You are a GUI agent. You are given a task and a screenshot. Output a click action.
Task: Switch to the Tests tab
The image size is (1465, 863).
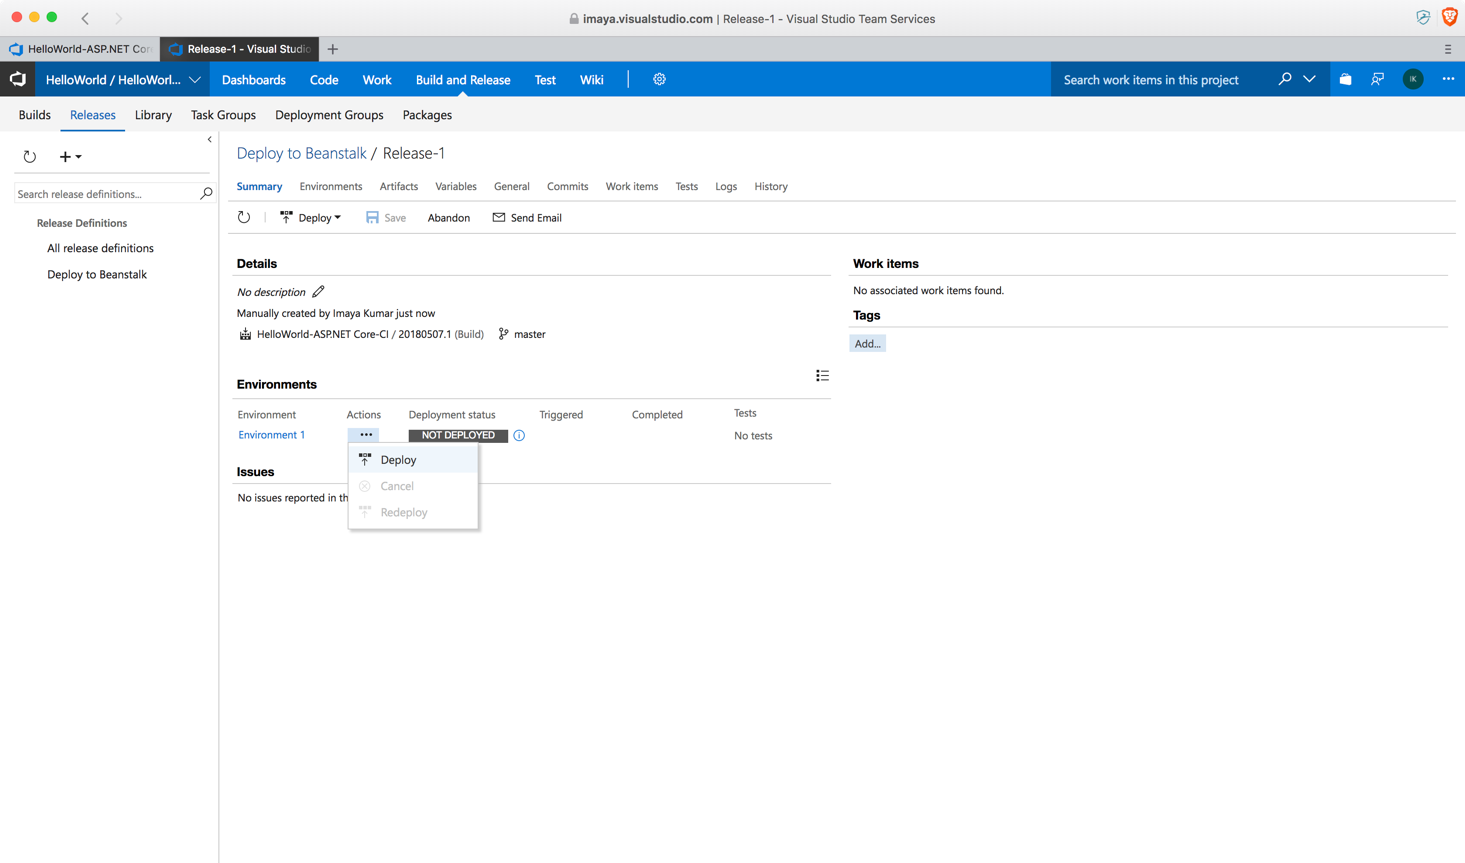click(x=687, y=186)
